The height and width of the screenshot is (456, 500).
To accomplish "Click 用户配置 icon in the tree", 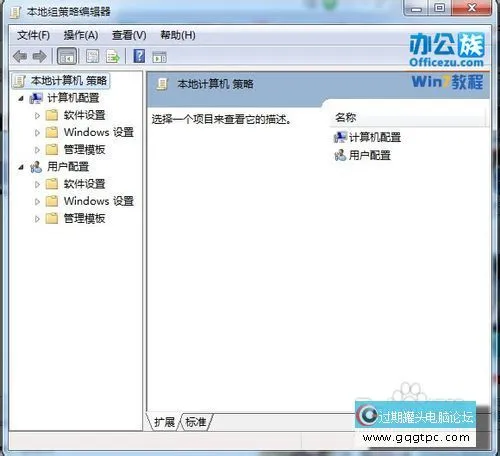I will (x=36, y=167).
